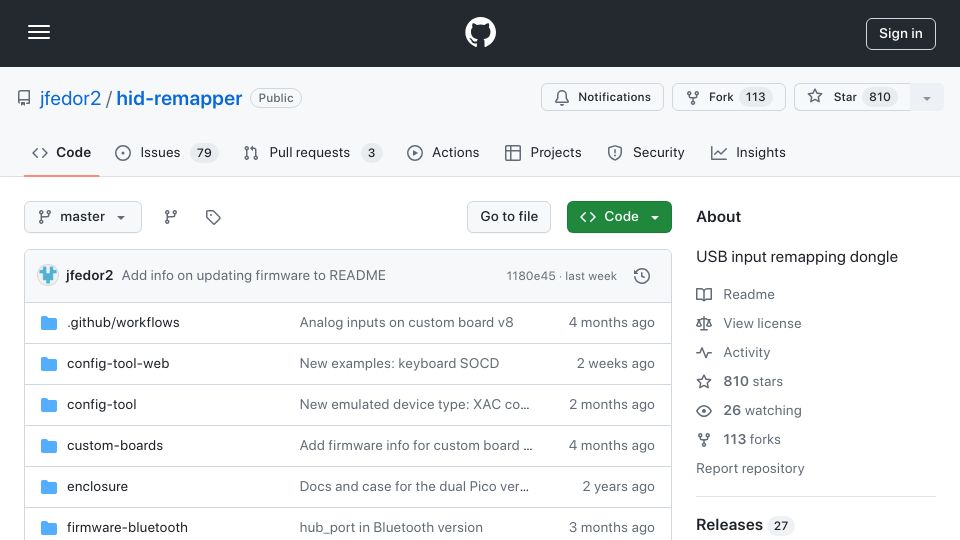Click the 'USB input remapping dongle' description

[x=797, y=257]
